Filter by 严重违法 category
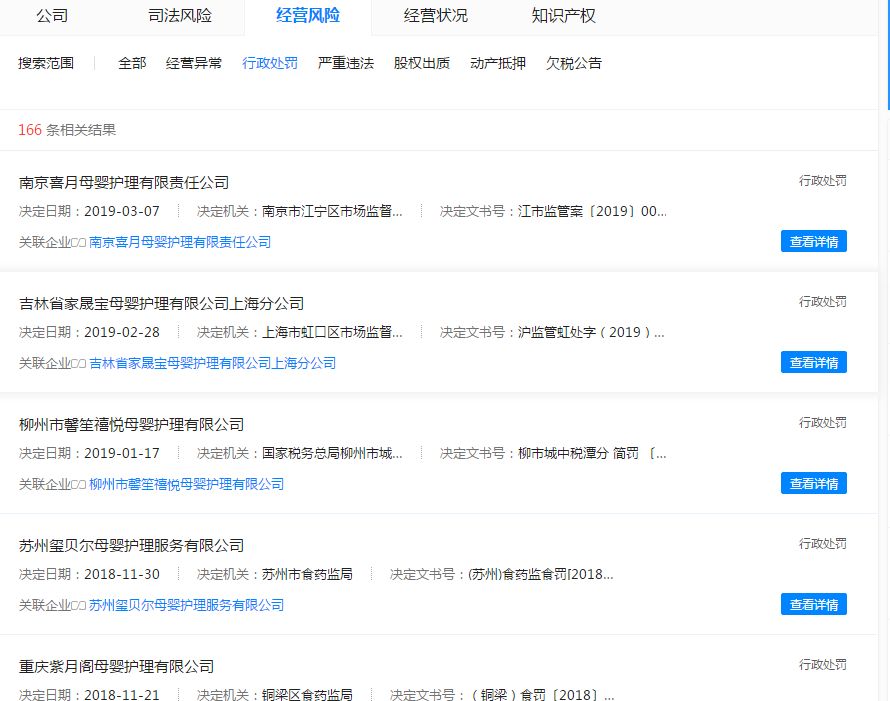This screenshot has height=701, width=890. (345, 63)
